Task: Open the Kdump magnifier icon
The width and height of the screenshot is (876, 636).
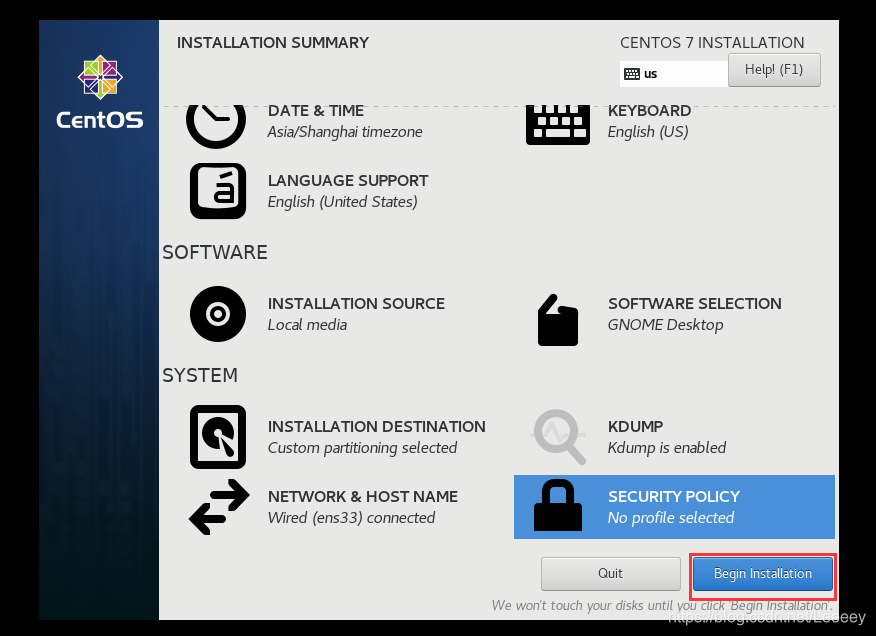Action: click(x=558, y=437)
